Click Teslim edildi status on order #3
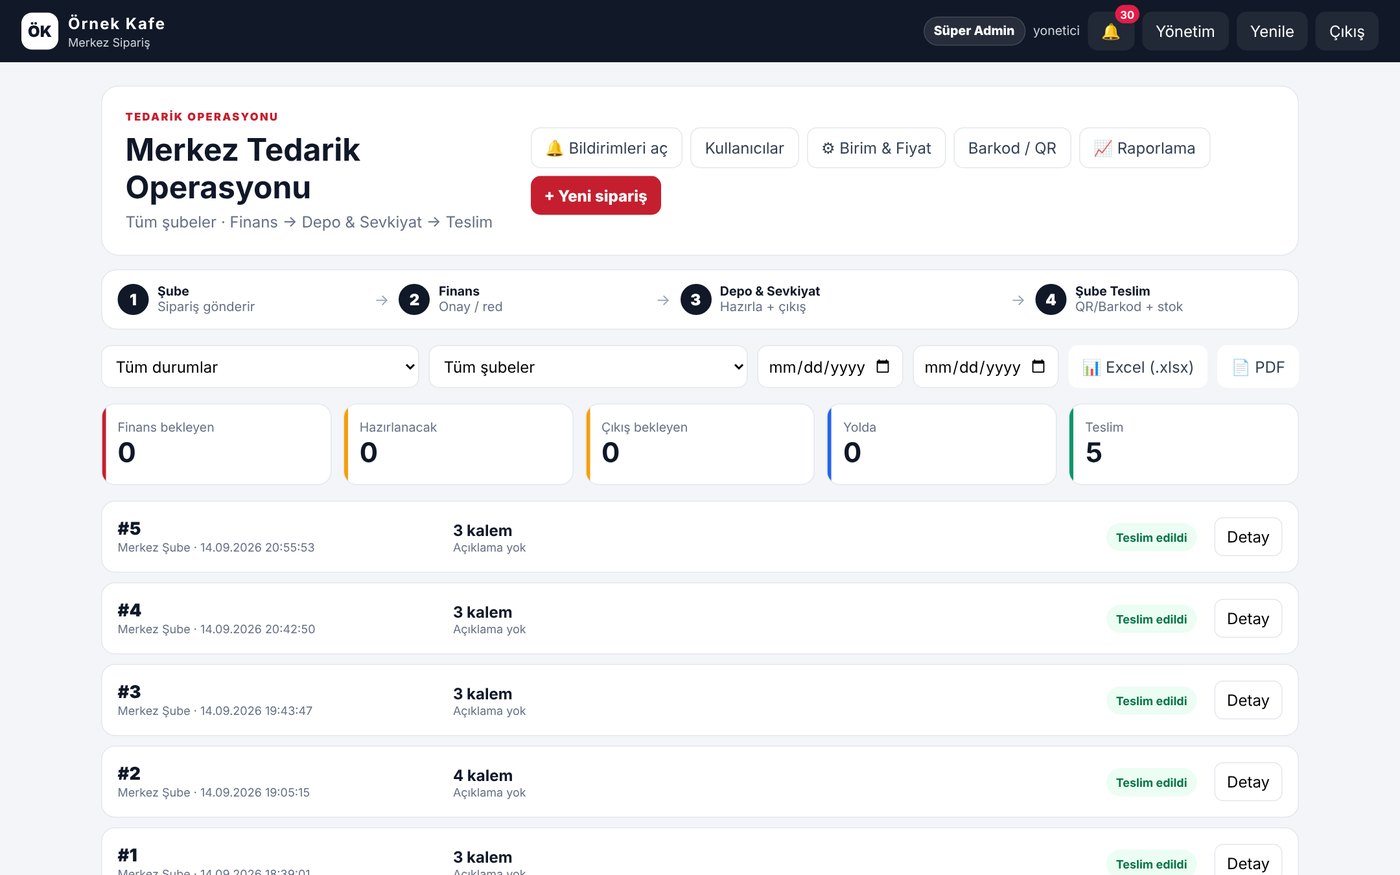The width and height of the screenshot is (1400, 875). [1151, 701]
